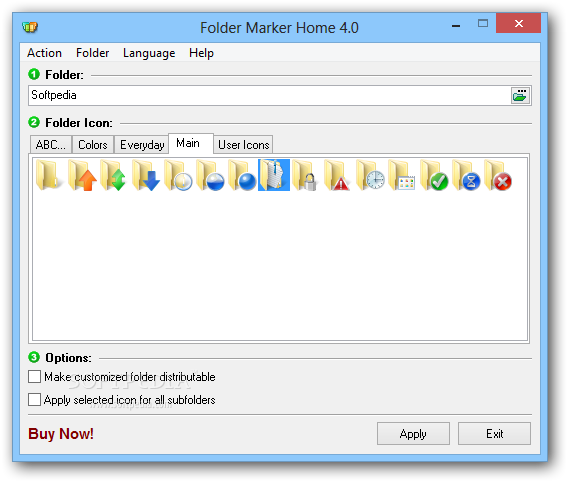
Task: Open the Help menu
Action: [x=201, y=53]
